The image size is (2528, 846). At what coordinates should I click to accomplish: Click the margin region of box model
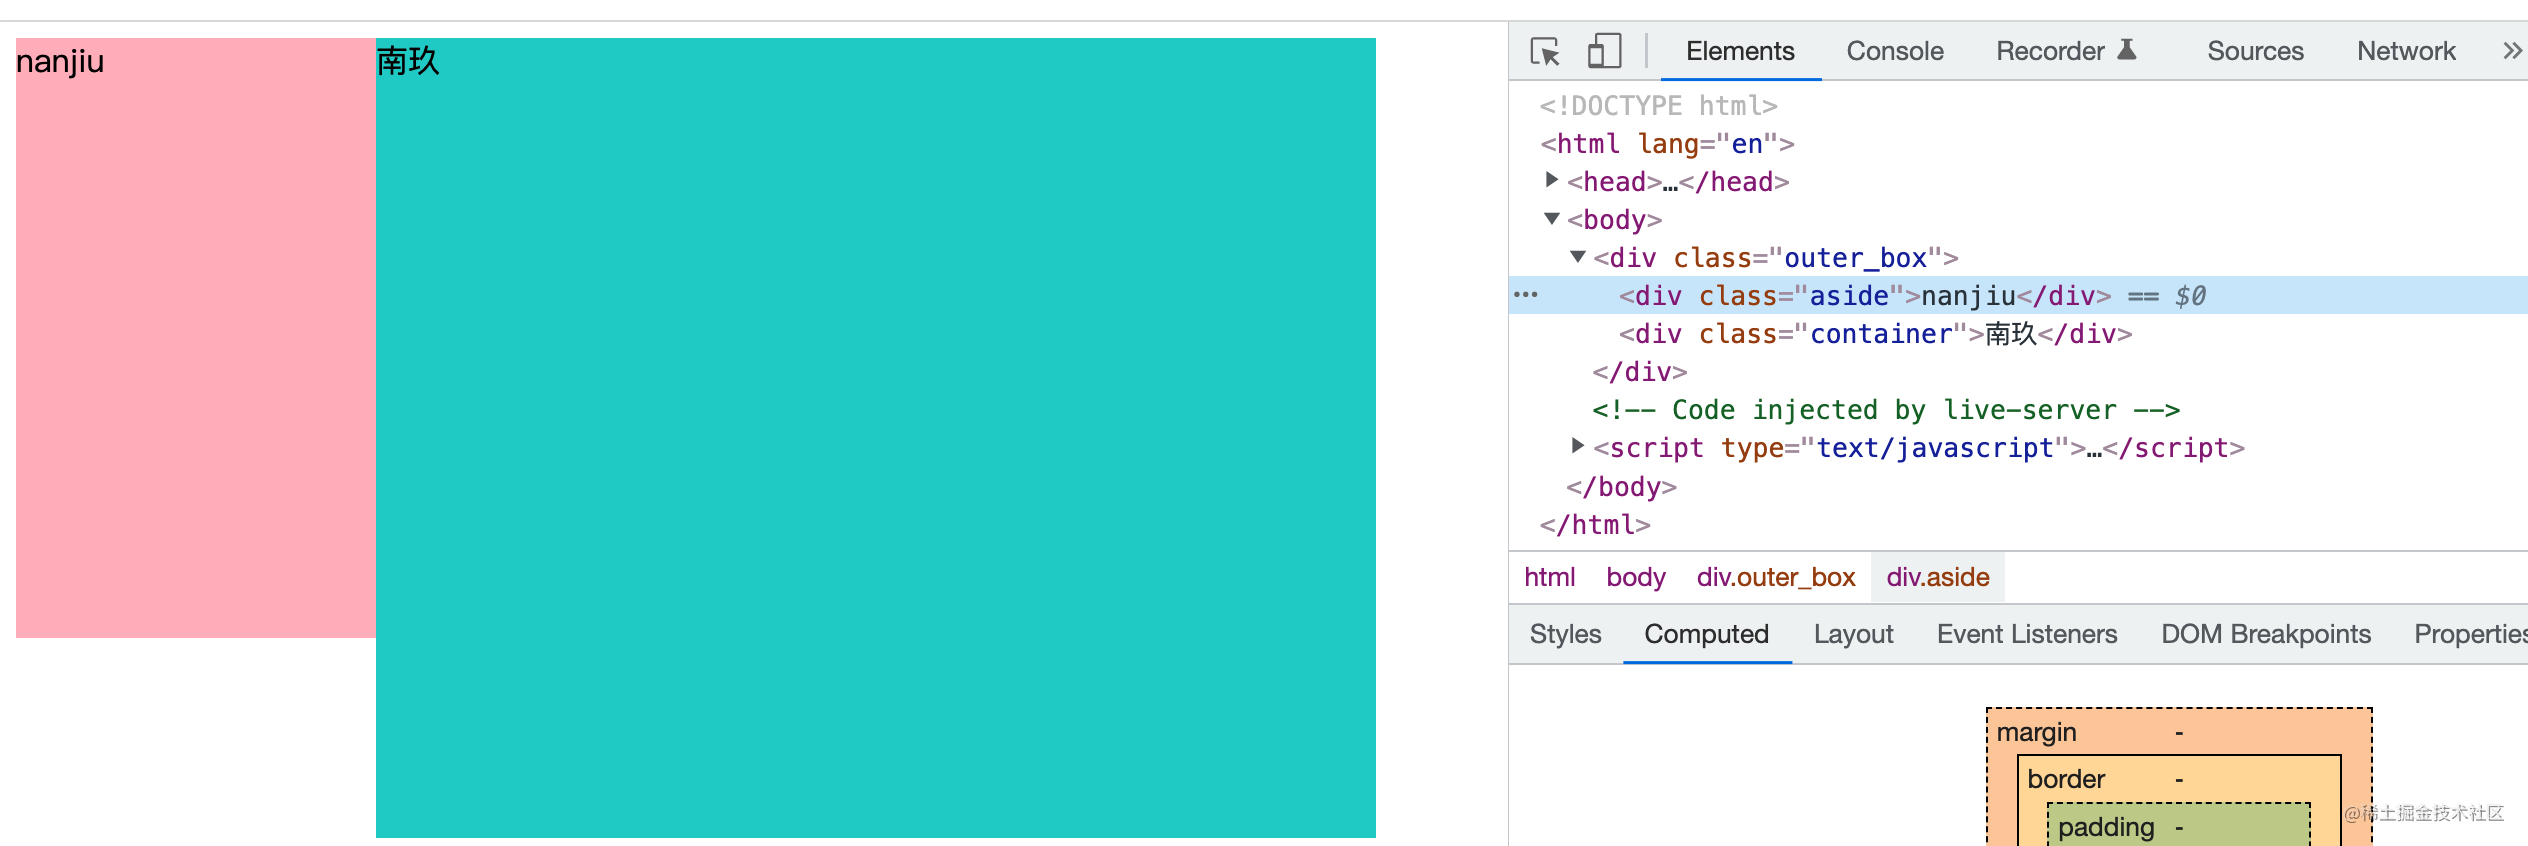[x=2178, y=731]
